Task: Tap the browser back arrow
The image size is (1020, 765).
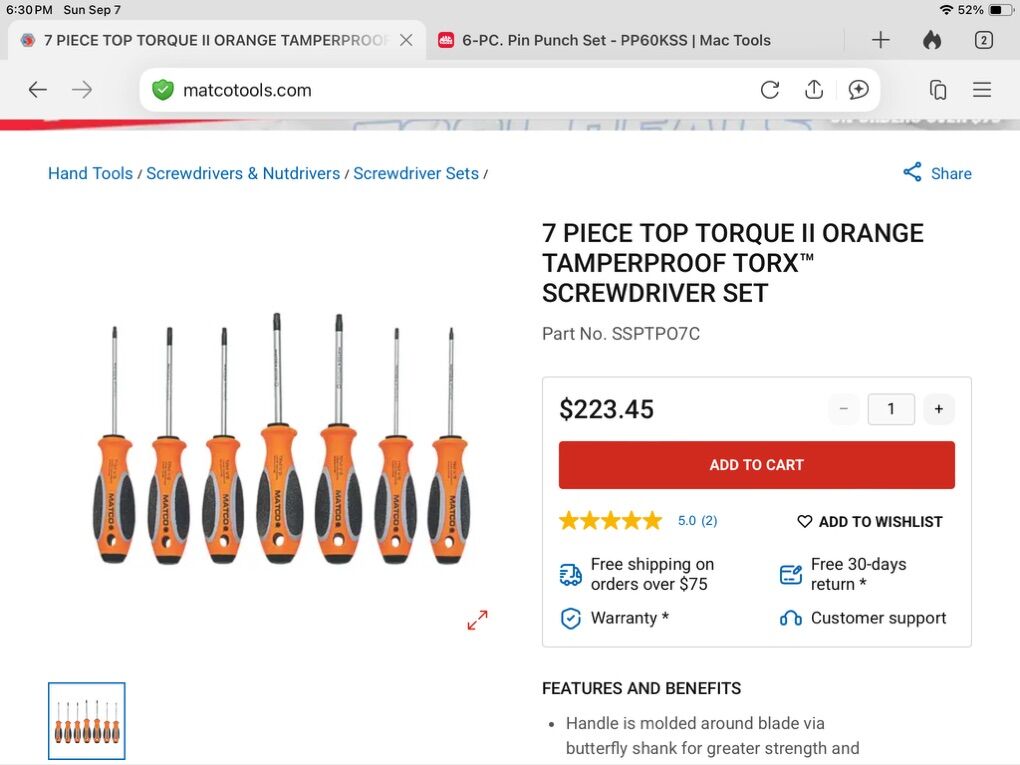Action: [37, 90]
